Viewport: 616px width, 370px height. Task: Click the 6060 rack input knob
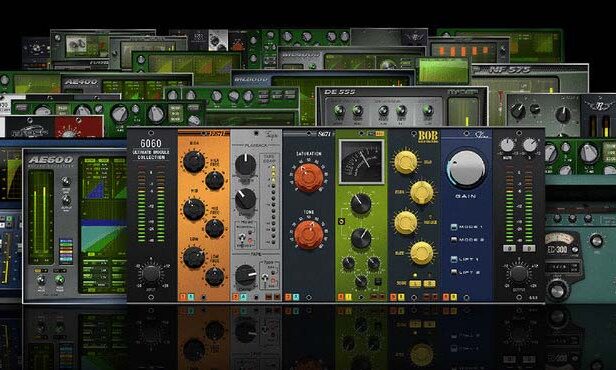click(151, 273)
